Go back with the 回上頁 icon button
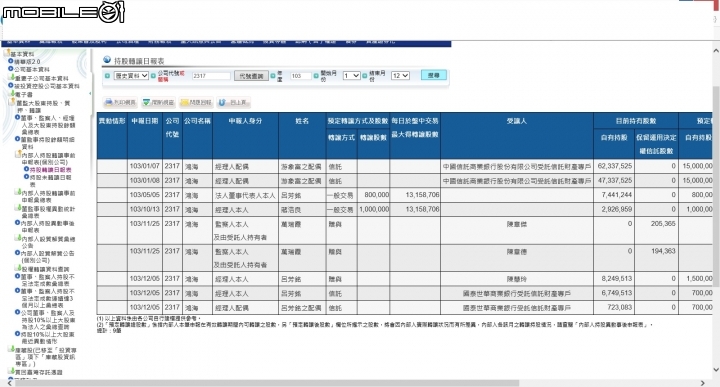The width and height of the screenshot is (720, 387). coord(234,102)
